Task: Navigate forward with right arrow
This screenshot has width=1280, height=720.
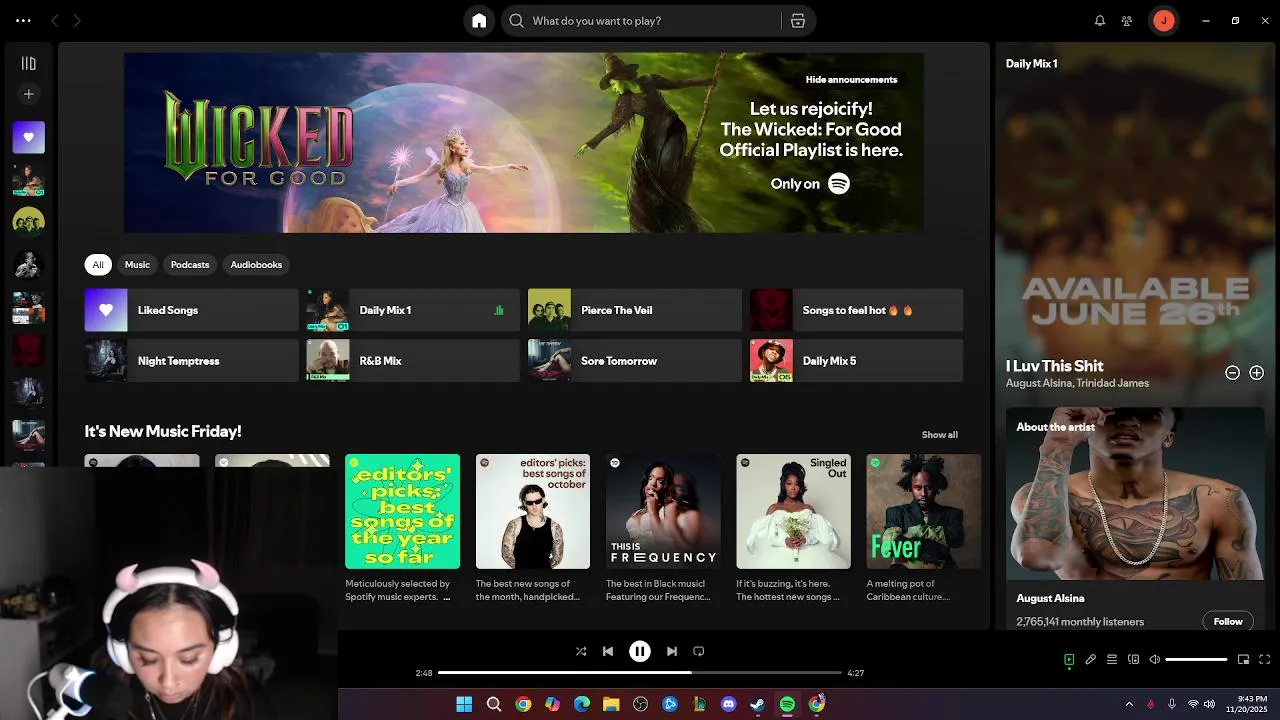Action: (x=77, y=20)
